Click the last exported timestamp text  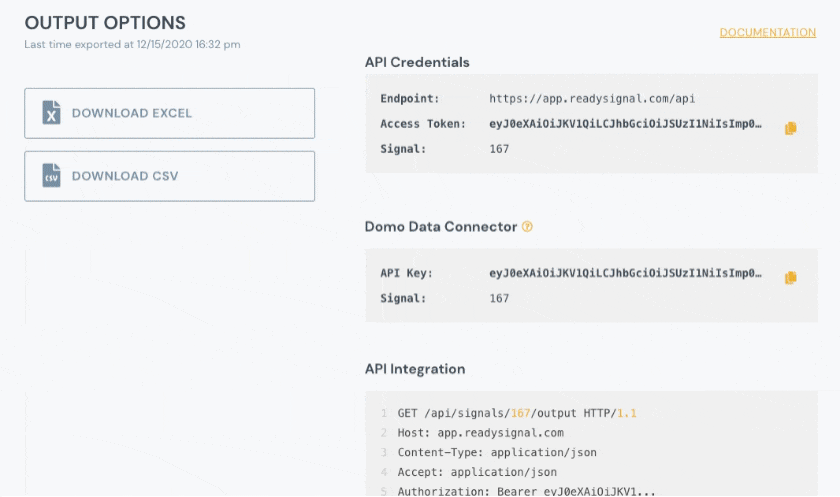pos(132,44)
